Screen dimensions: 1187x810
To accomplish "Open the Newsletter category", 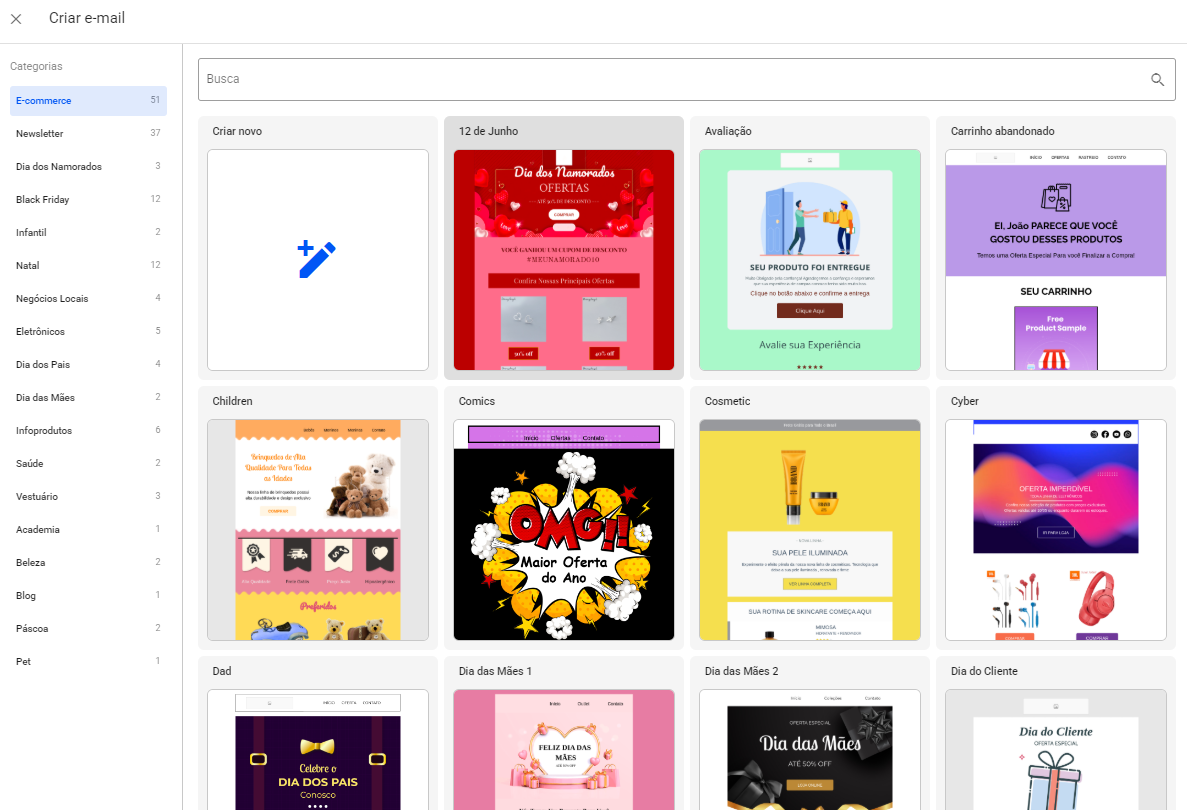I will click(x=88, y=134).
